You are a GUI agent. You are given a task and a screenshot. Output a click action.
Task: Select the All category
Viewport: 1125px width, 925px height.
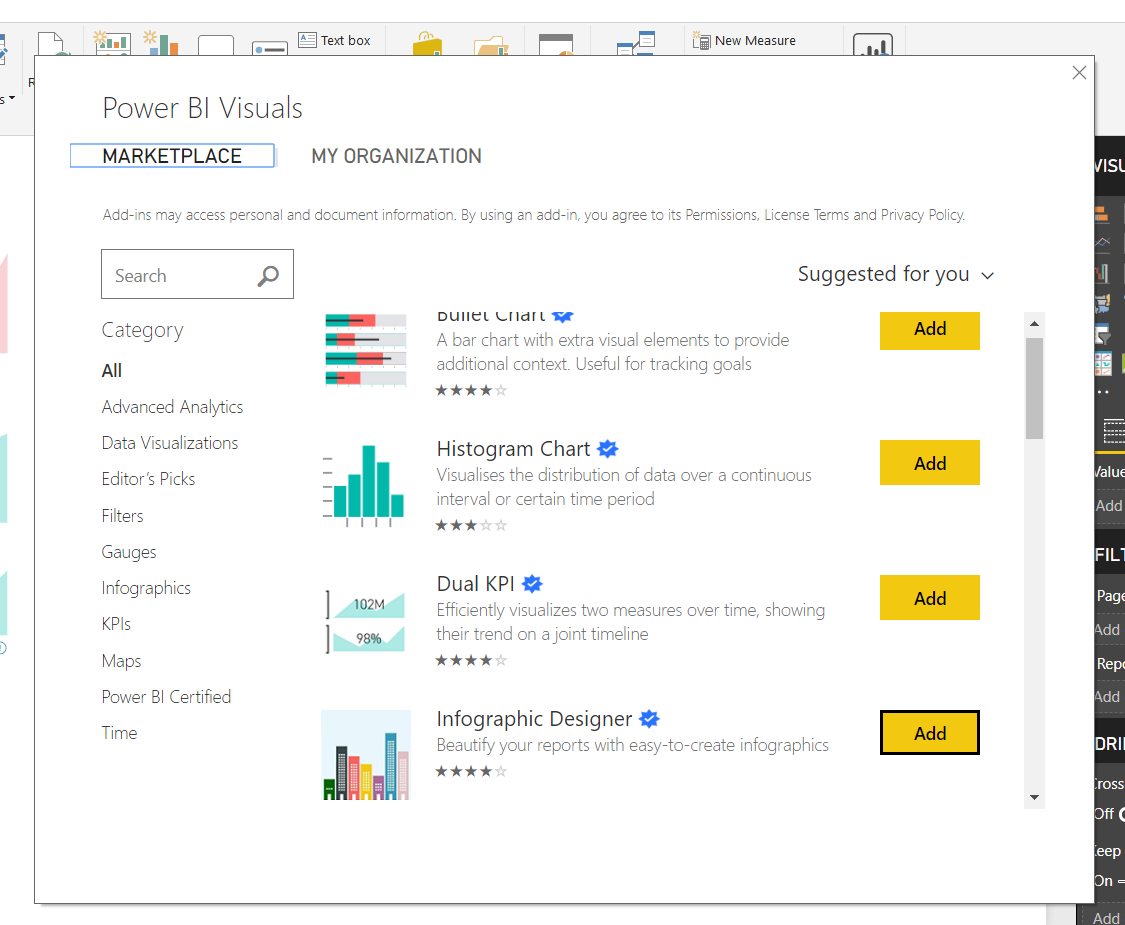(112, 371)
